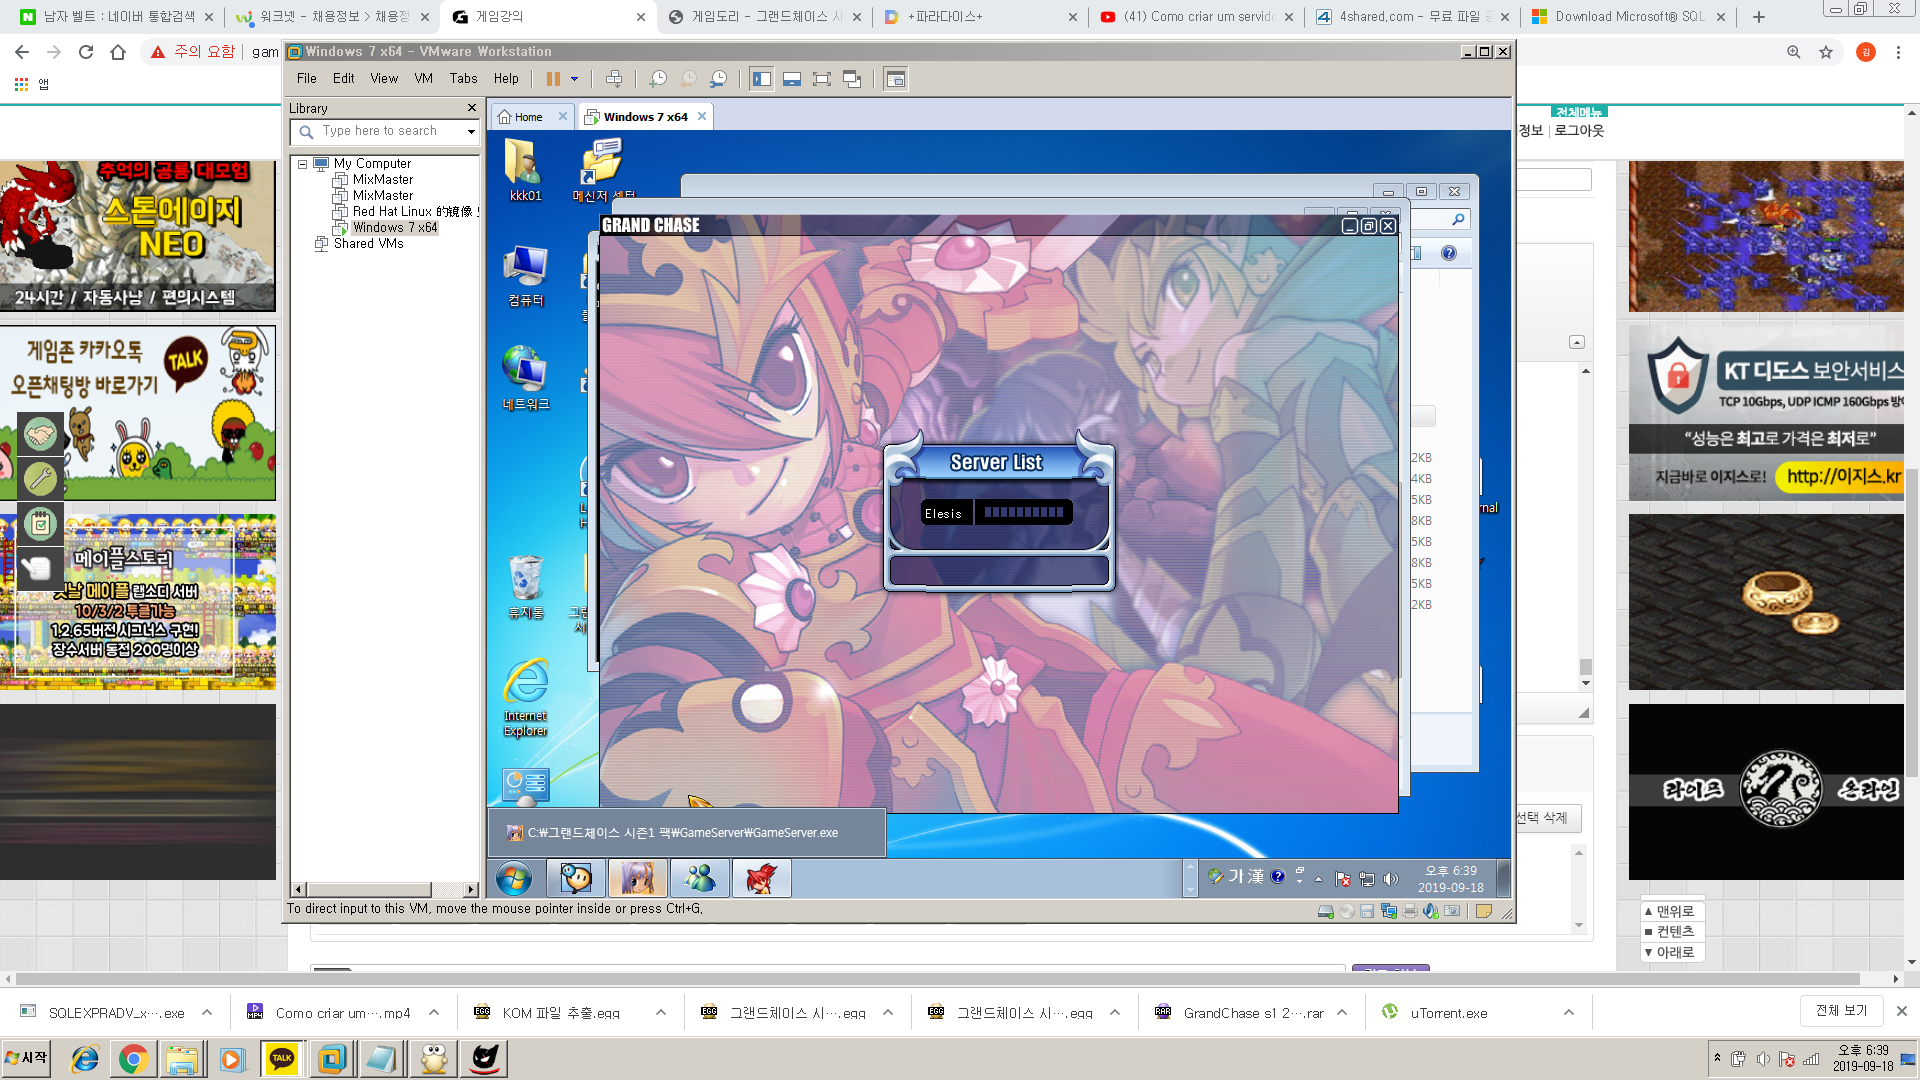The image size is (1920, 1080).
Task: Expand options for Como criar um mp4 download
Action: (x=434, y=1012)
